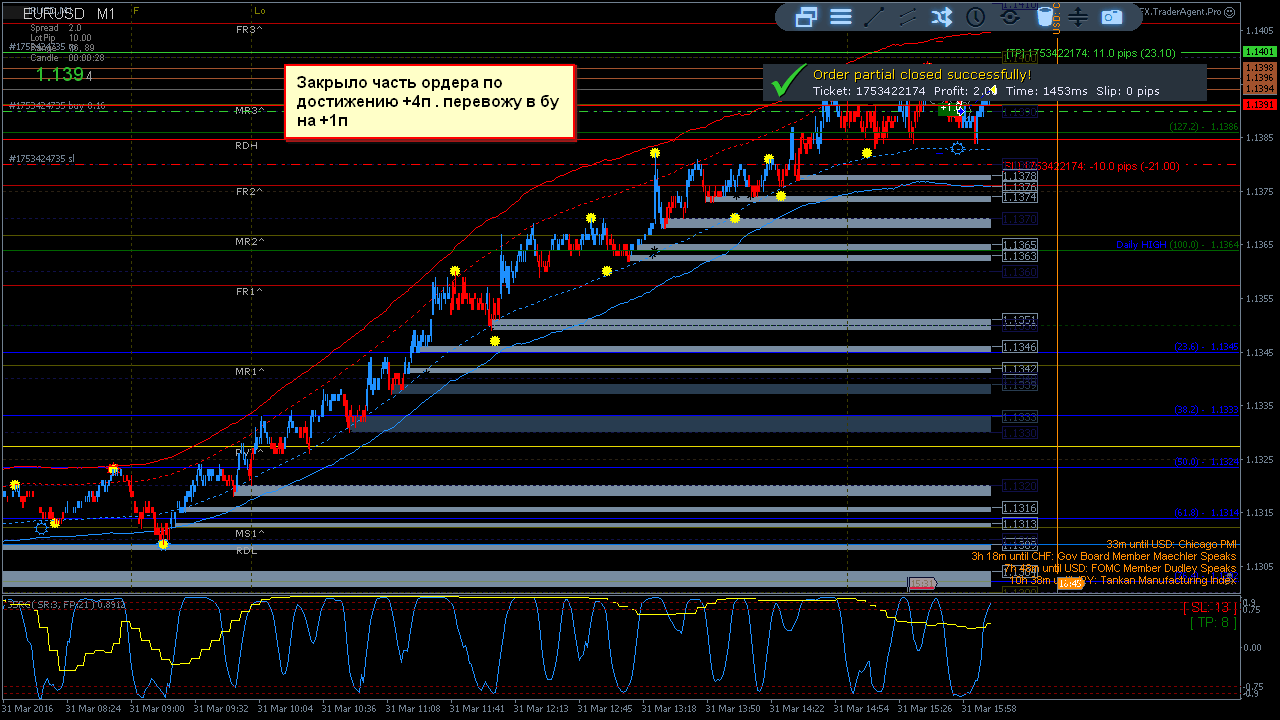Click the MR3^ level label

(x=249, y=110)
